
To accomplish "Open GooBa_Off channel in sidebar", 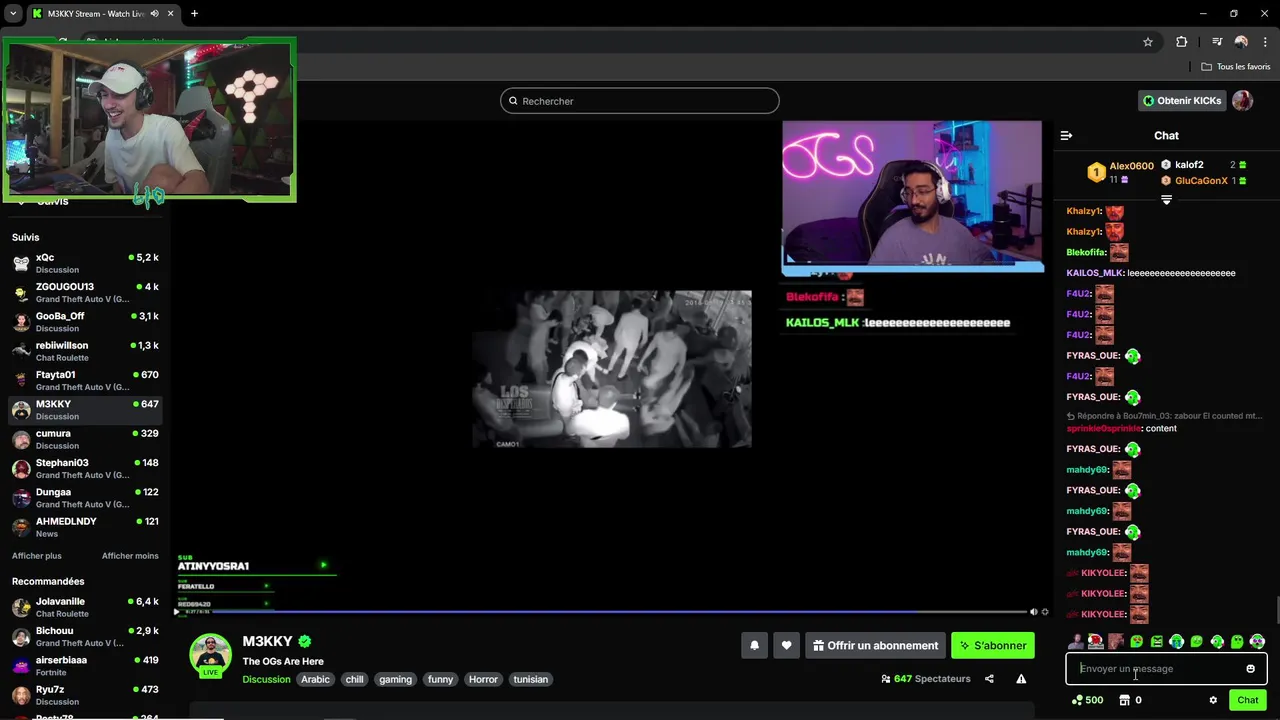I will pyautogui.click(x=85, y=322).
